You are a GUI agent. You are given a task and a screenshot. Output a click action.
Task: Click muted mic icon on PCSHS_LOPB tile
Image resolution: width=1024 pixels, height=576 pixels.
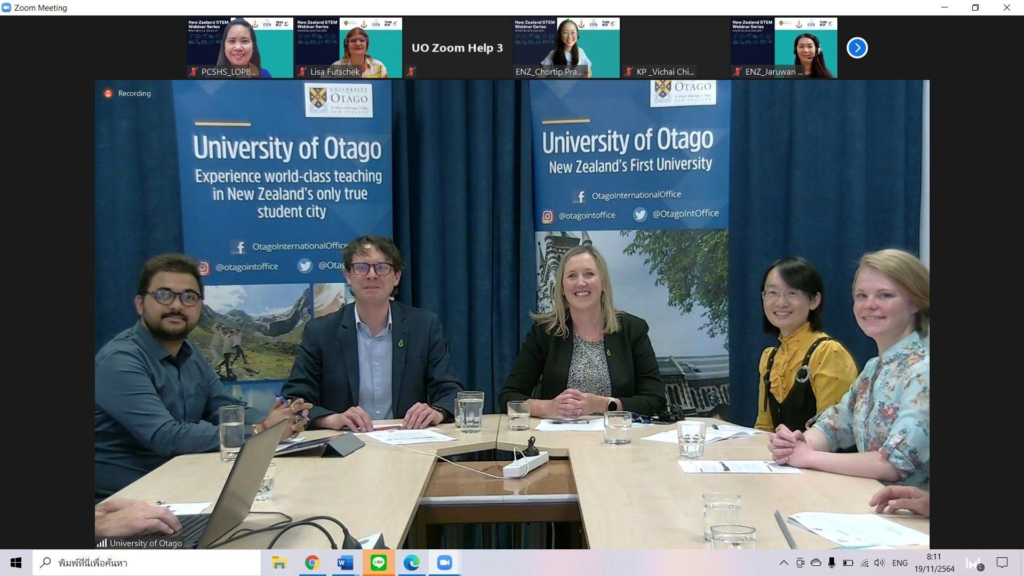(x=193, y=72)
